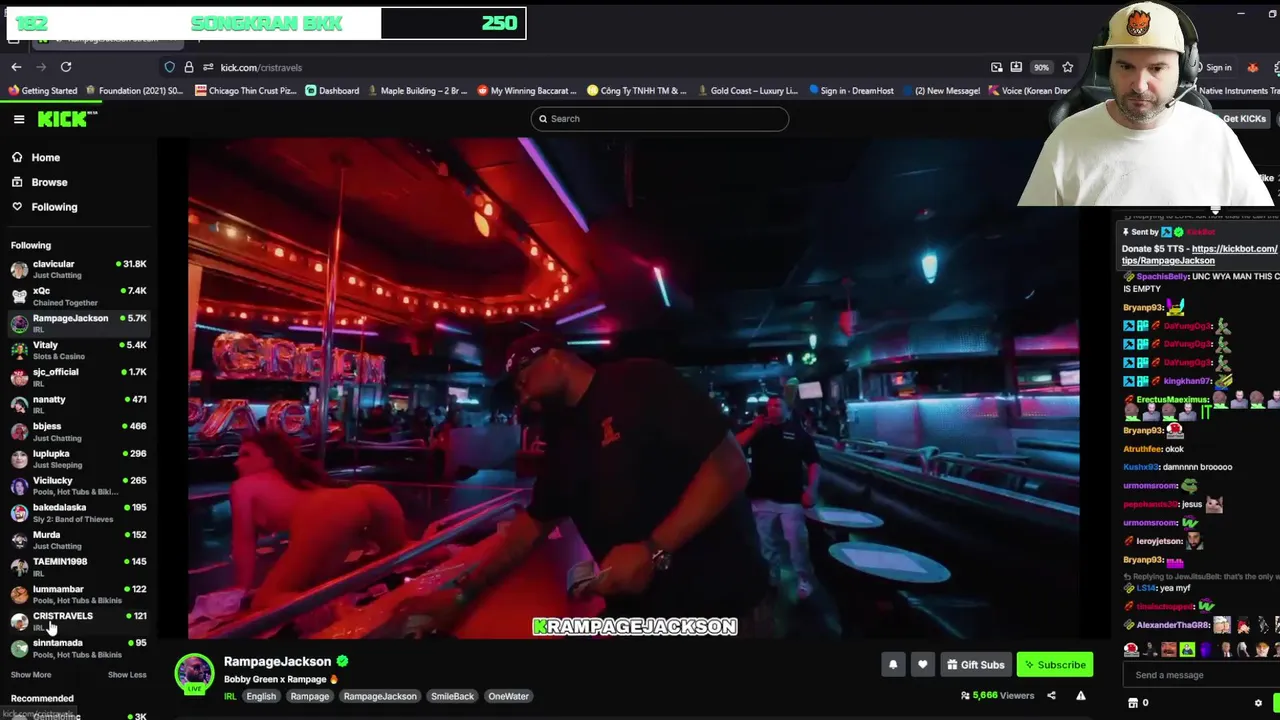This screenshot has width=1280, height=720.
Task: Click the IRL category link under stream title
Action: pyautogui.click(x=230, y=696)
